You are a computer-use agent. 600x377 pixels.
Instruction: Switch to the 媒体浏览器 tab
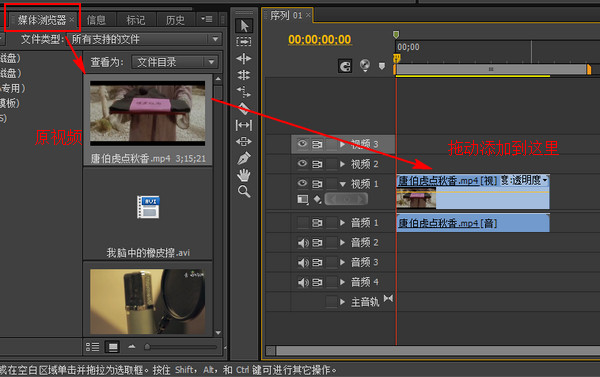(42, 20)
